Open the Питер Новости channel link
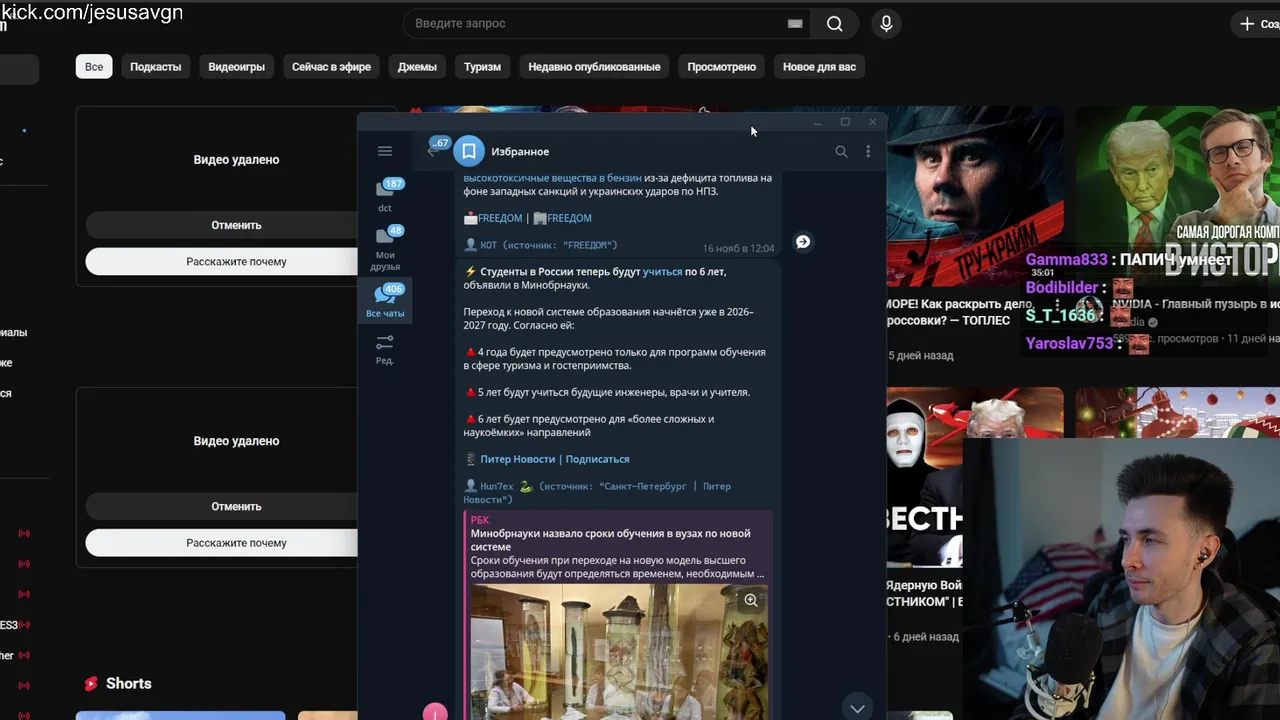The width and height of the screenshot is (1280, 720). point(517,459)
